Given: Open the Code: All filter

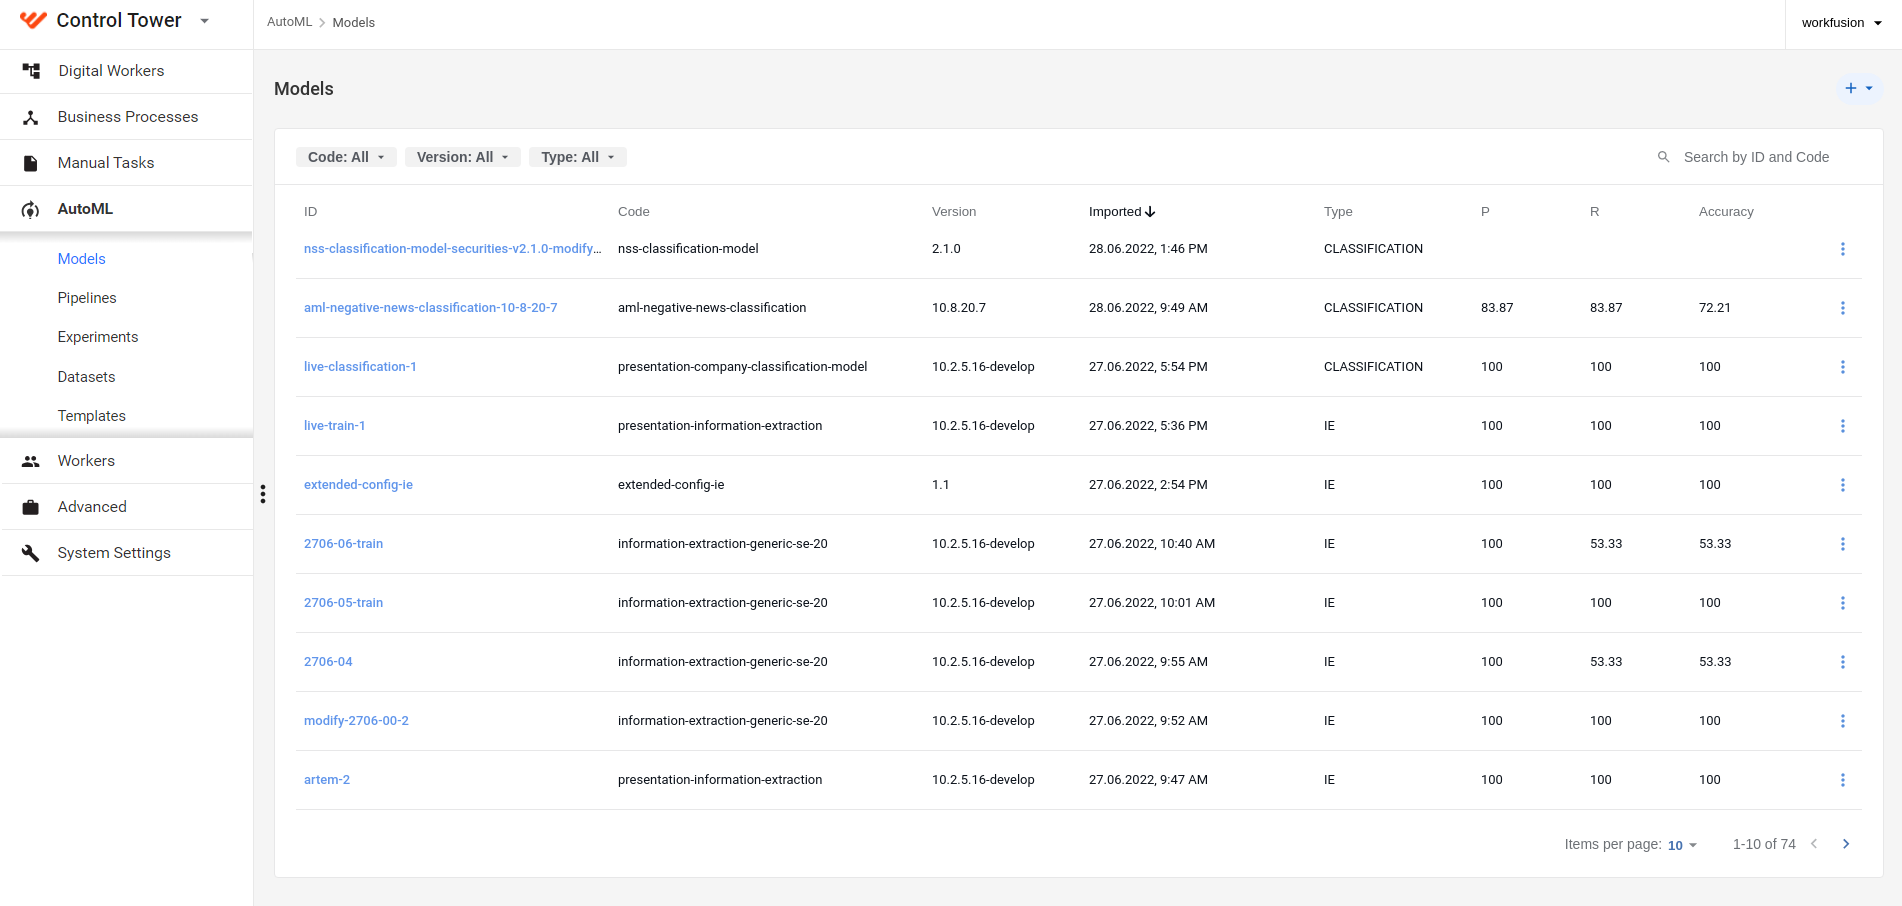Looking at the screenshot, I should [346, 157].
